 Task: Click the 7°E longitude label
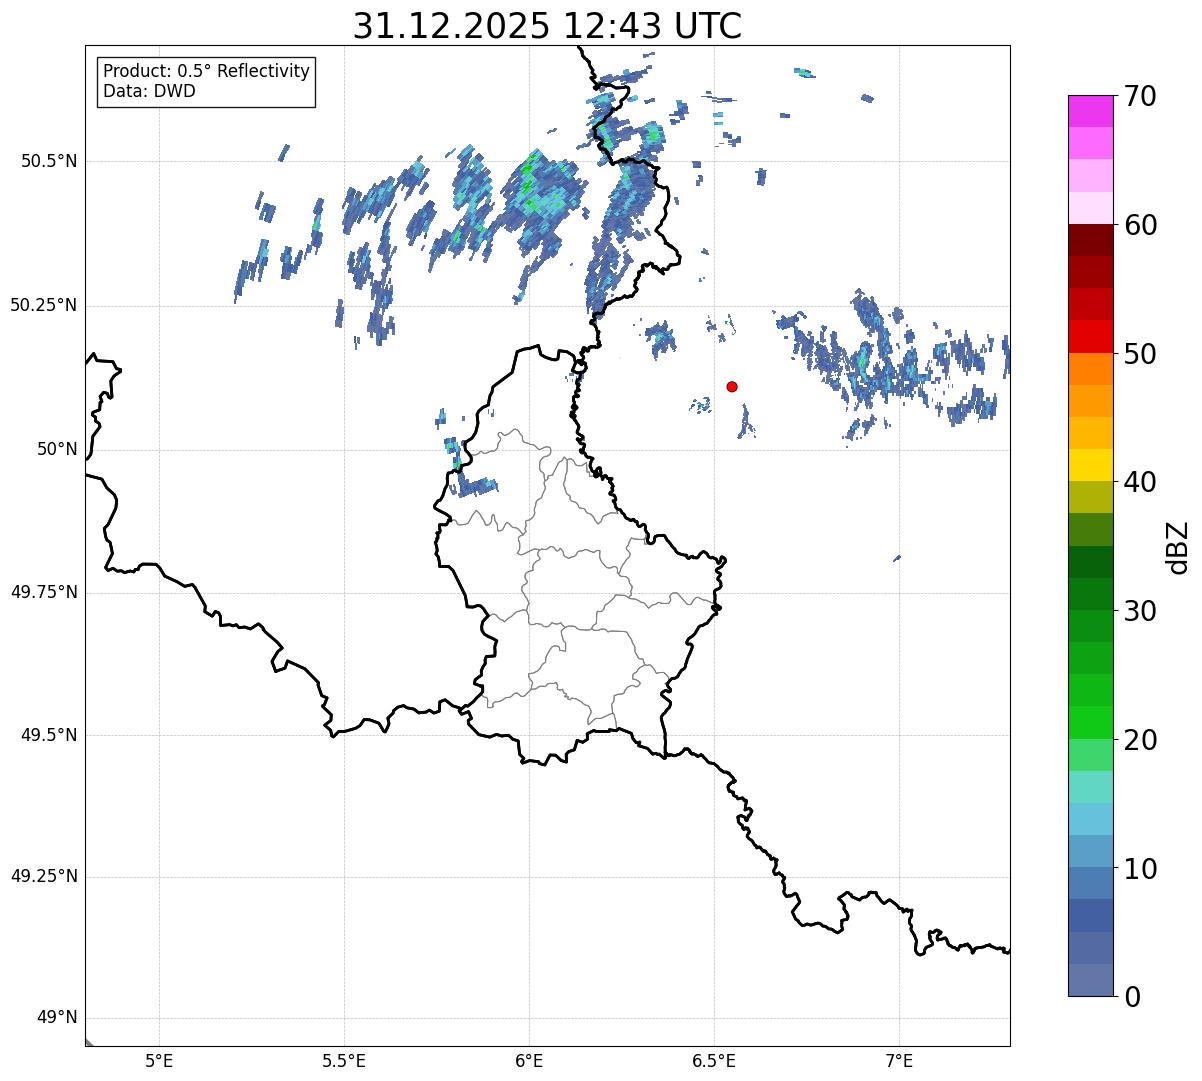coord(899,1061)
